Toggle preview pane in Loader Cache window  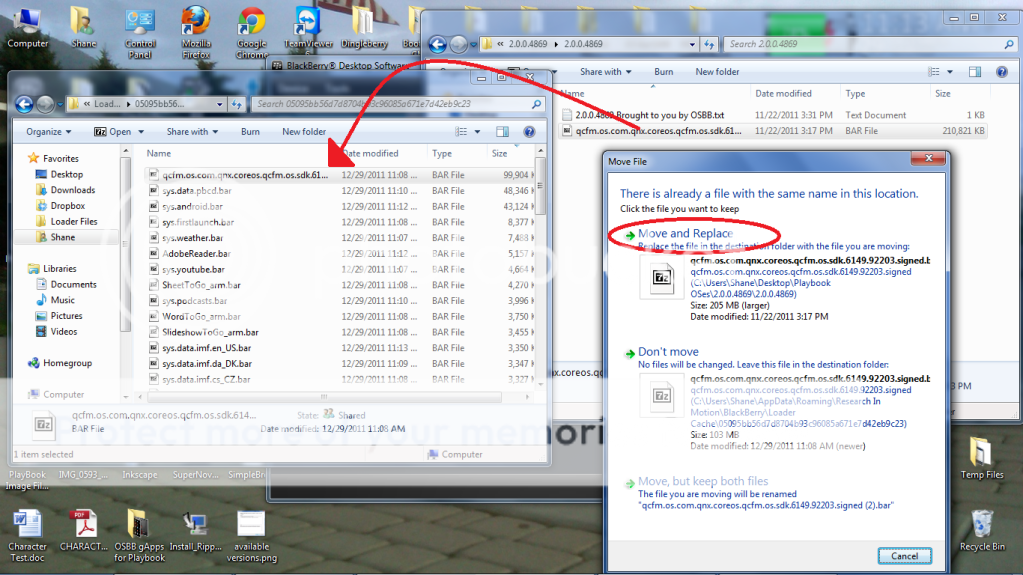[502, 132]
